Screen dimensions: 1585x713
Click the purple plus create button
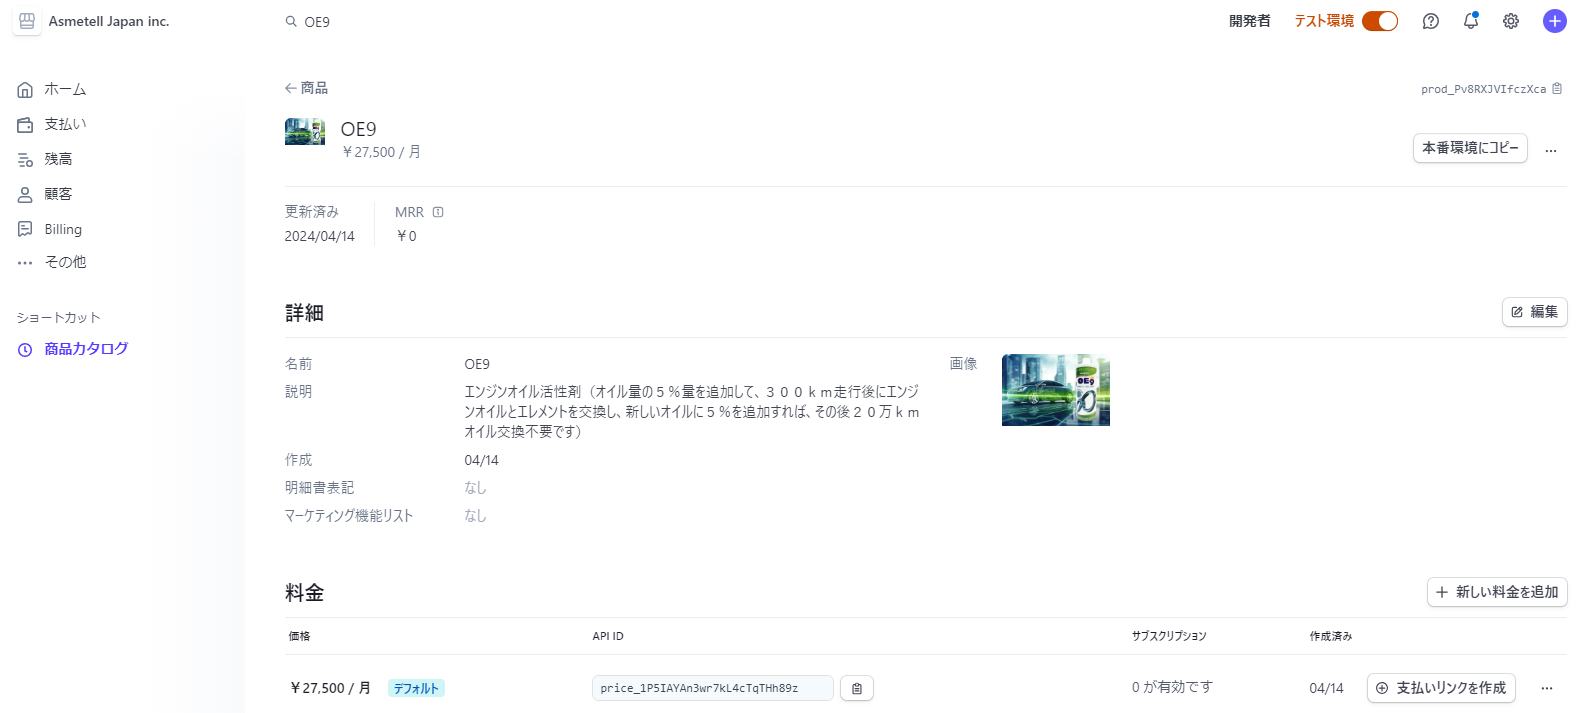[x=1554, y=21]
